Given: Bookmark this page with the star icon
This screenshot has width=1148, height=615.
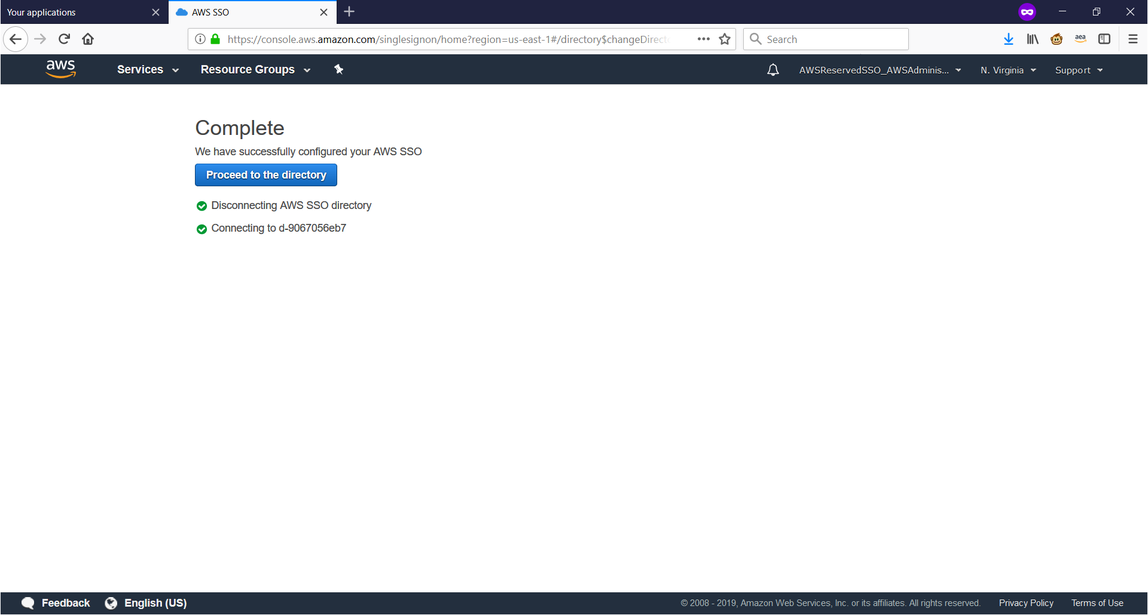Looking at the screenshot, I should [725, 40].
